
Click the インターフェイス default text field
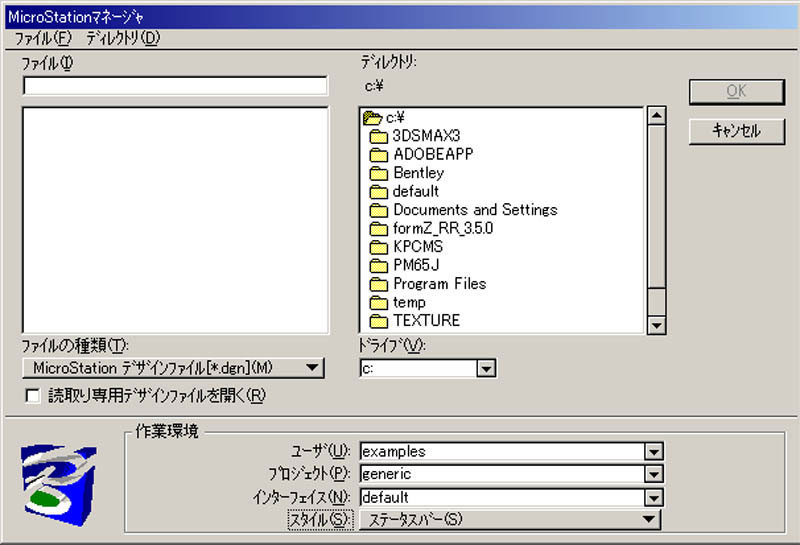502,498
